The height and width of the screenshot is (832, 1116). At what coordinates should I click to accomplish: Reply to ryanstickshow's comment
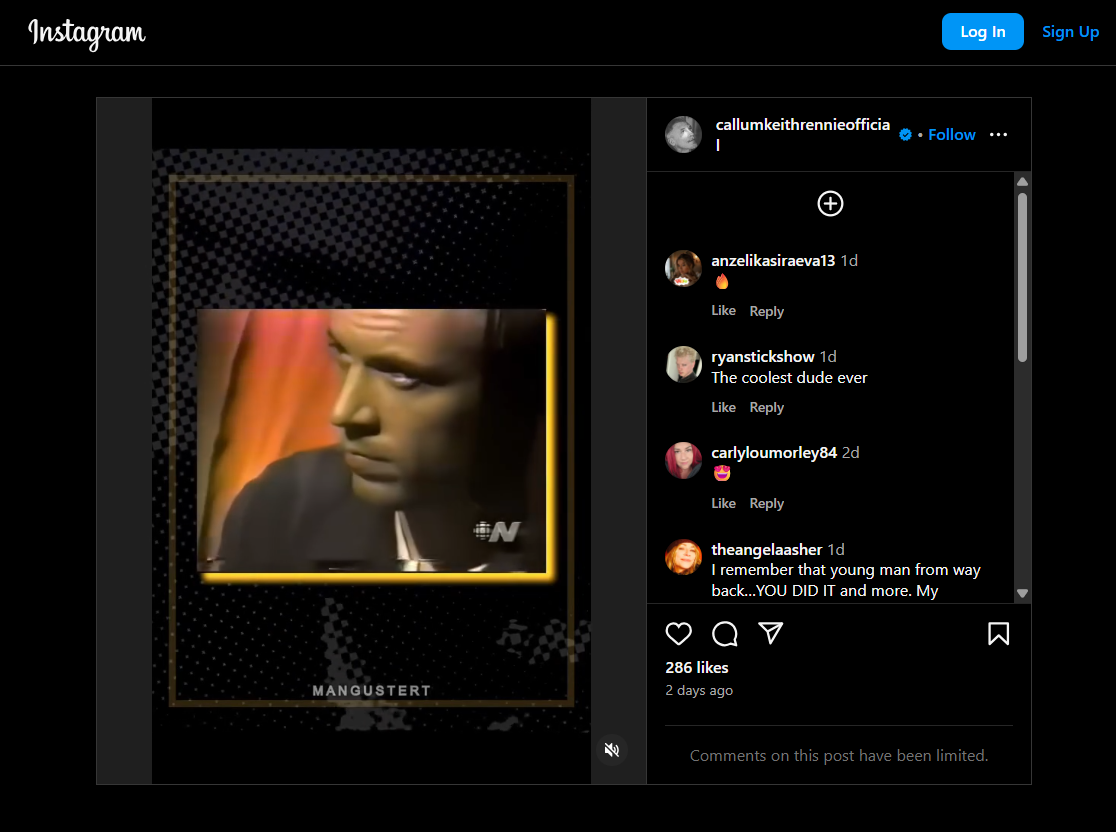[x=767, y=407]
